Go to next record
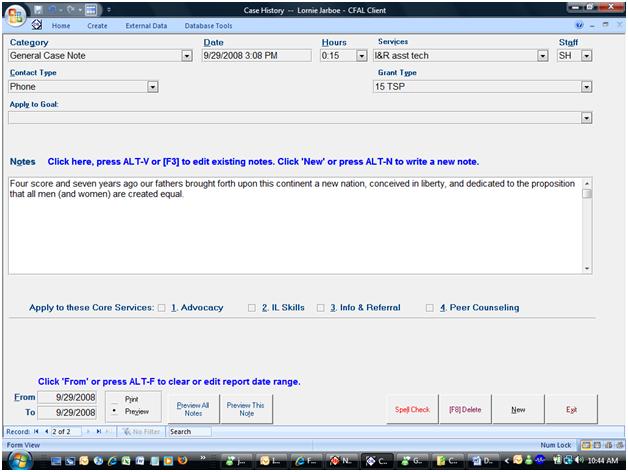Image resolution: width=628 pixels, height=472 pixels. point(88,432)
